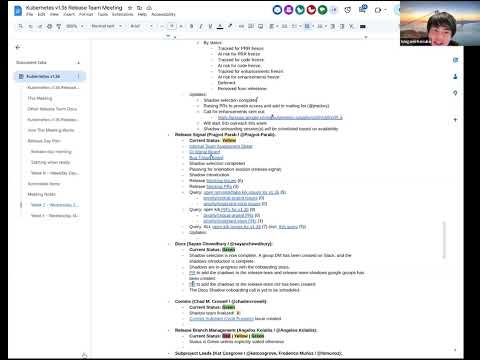
Task: Add a new document tab with plus
Action: coord(78,62)
